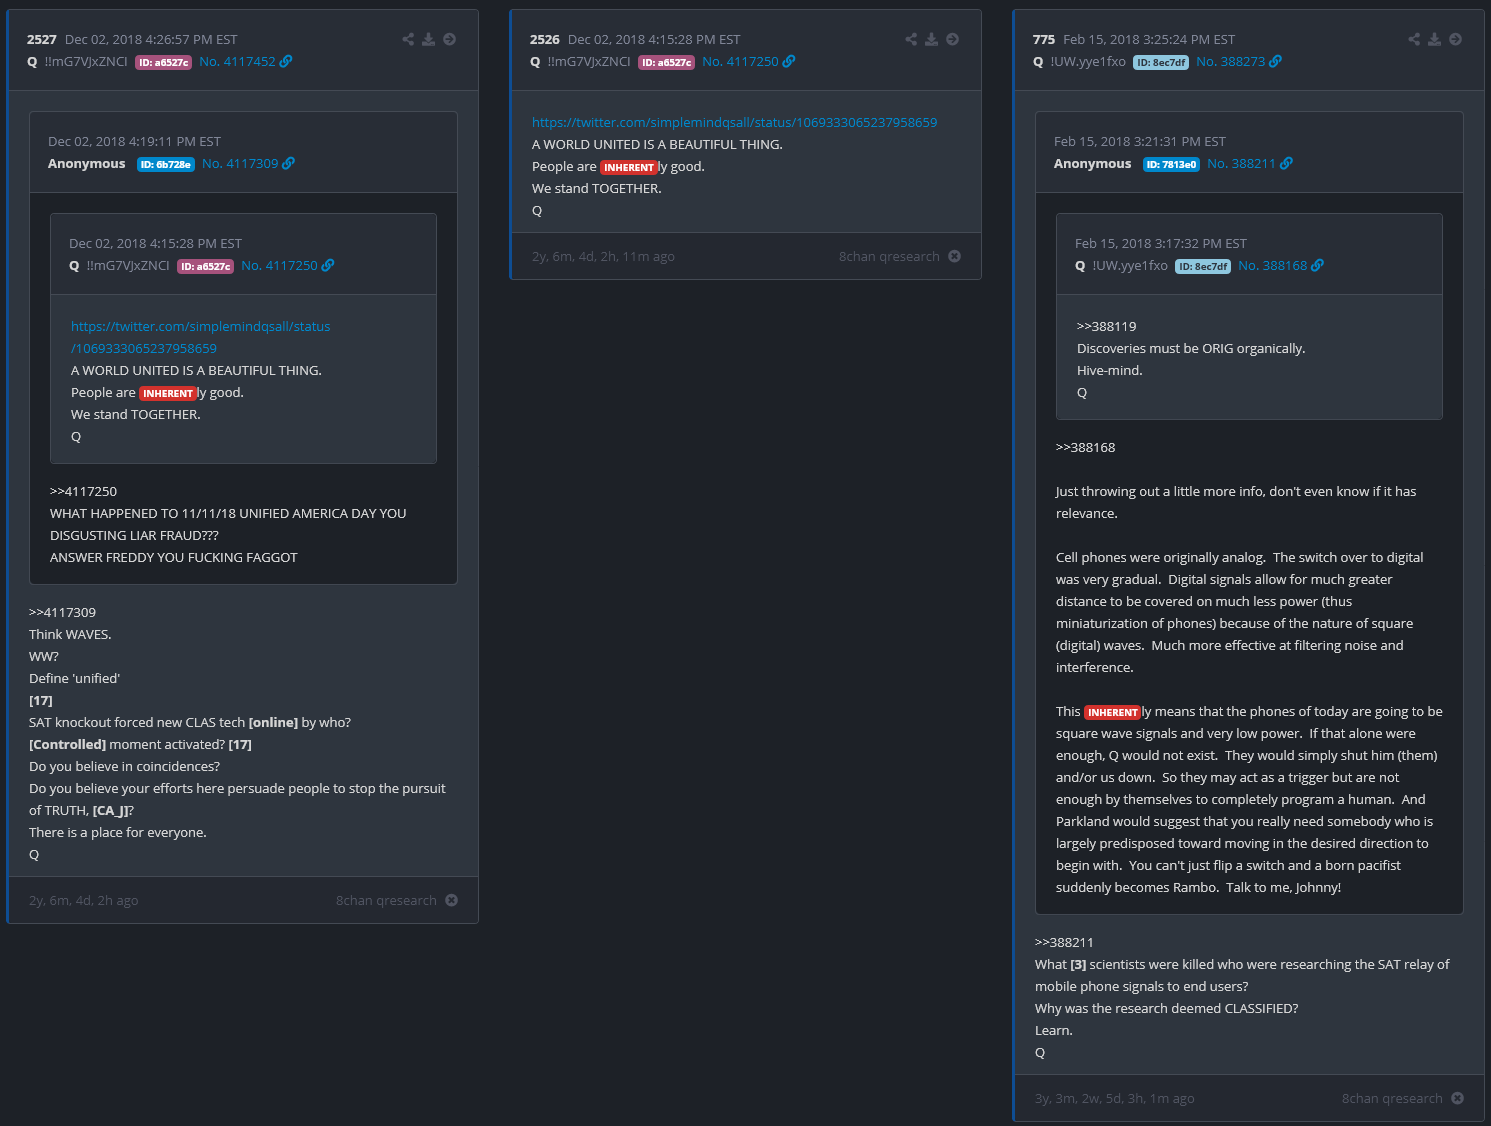Open post 2526 with arrow icon
The width and height of the screenshot is (1491, 1126).
[x=953, y=39]
